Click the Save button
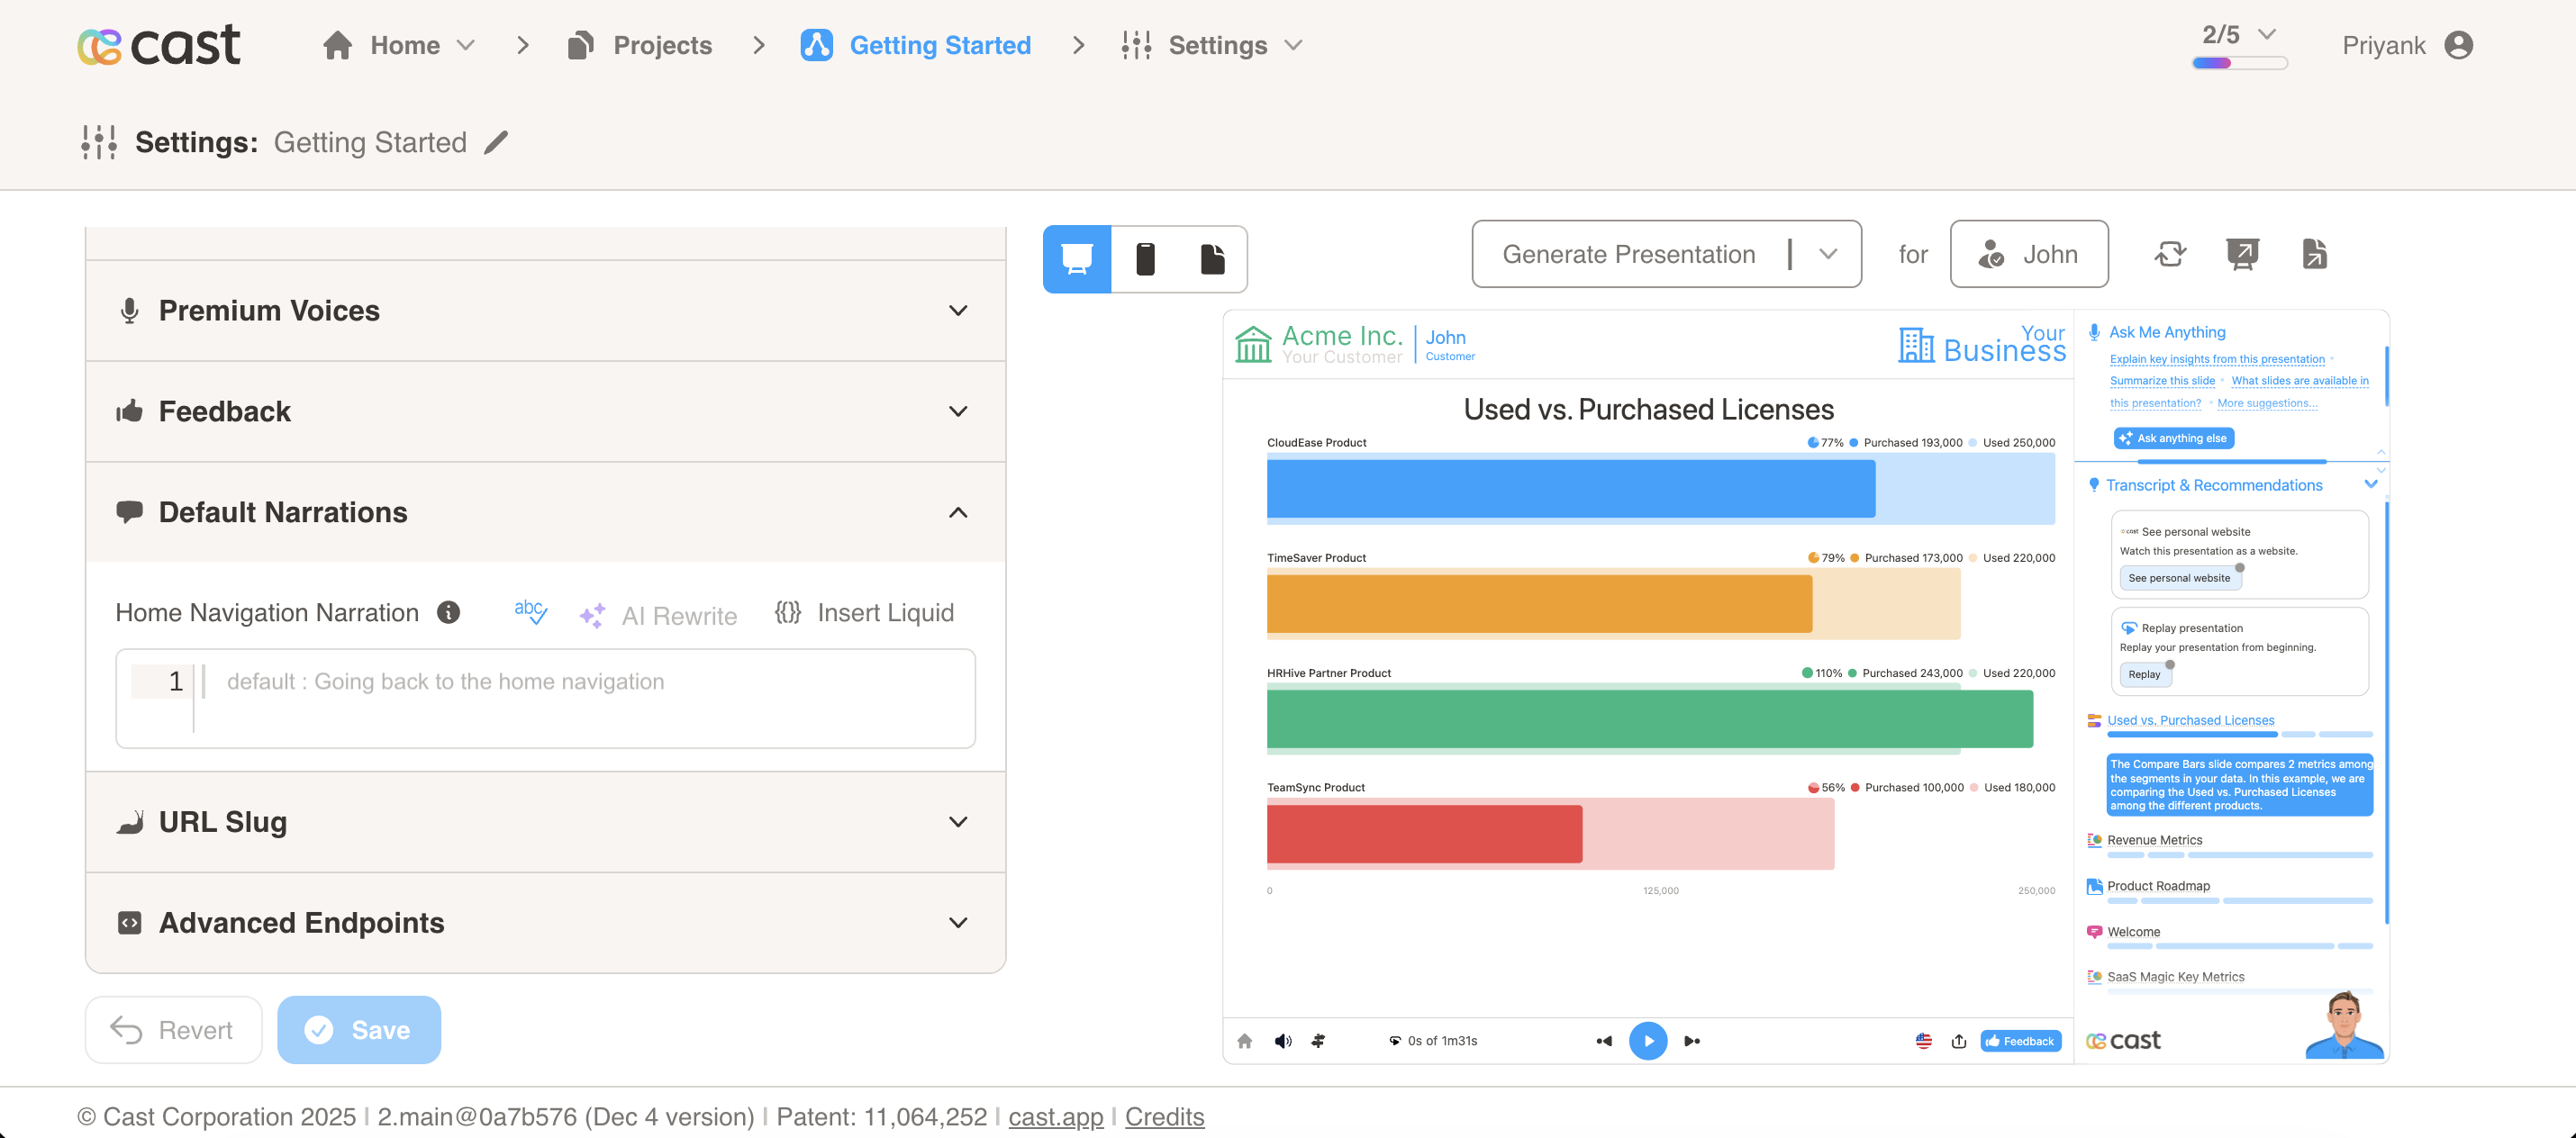This screenshot has height=1138, width=2576. 359,1029
